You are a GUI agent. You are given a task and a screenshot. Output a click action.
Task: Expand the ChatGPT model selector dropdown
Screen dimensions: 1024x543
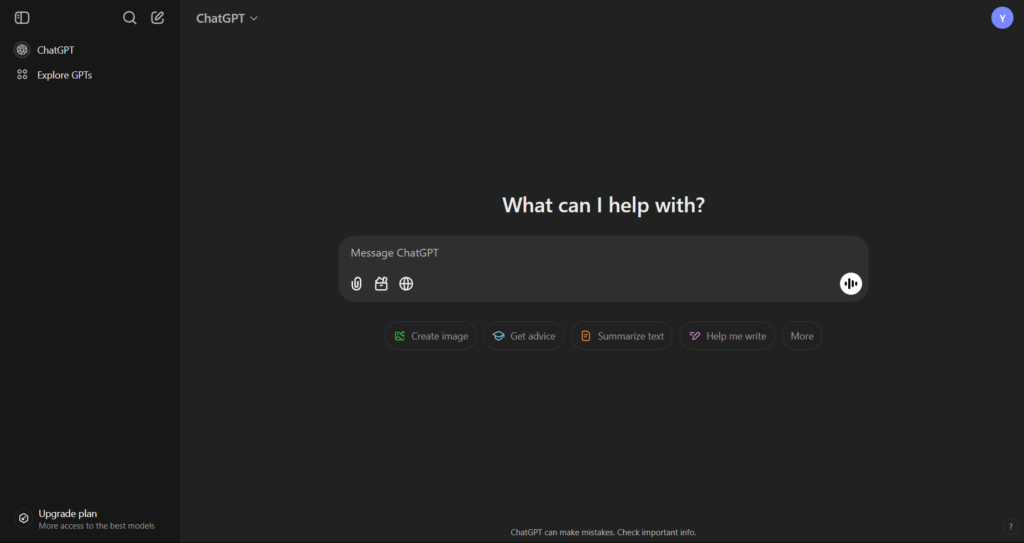click(x=227, y=18)
